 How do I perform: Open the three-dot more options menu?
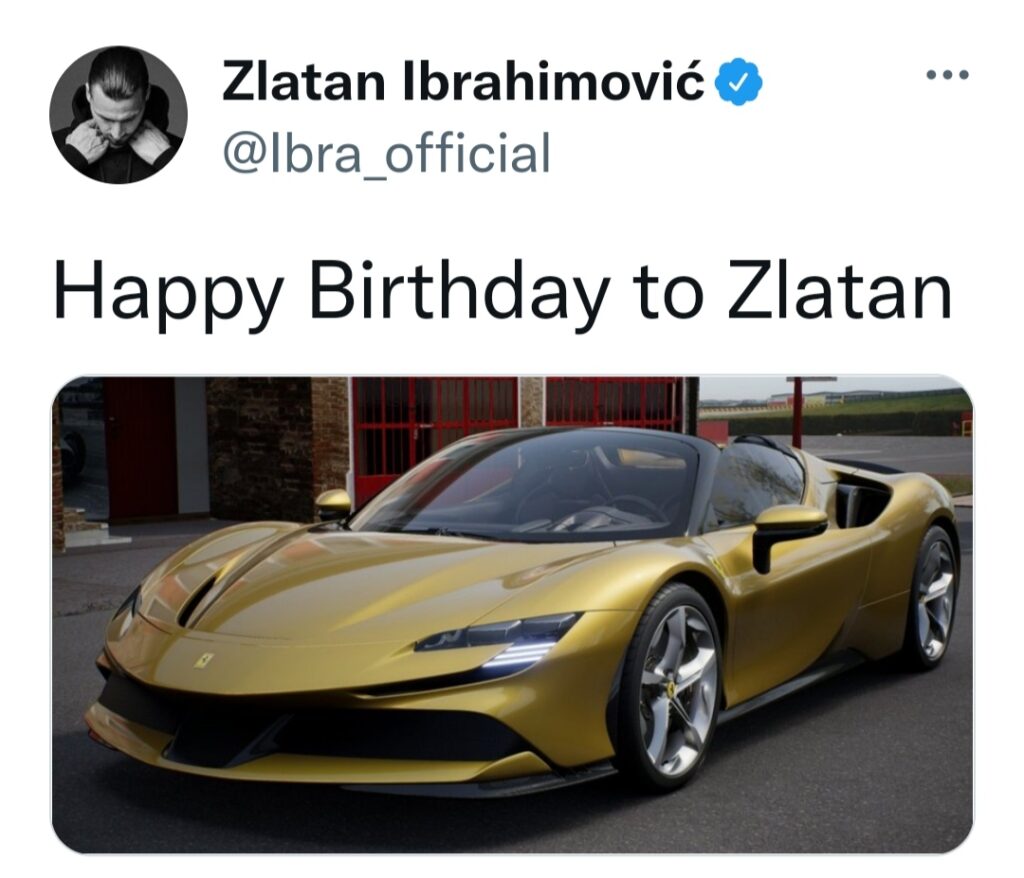click(948, 74)
